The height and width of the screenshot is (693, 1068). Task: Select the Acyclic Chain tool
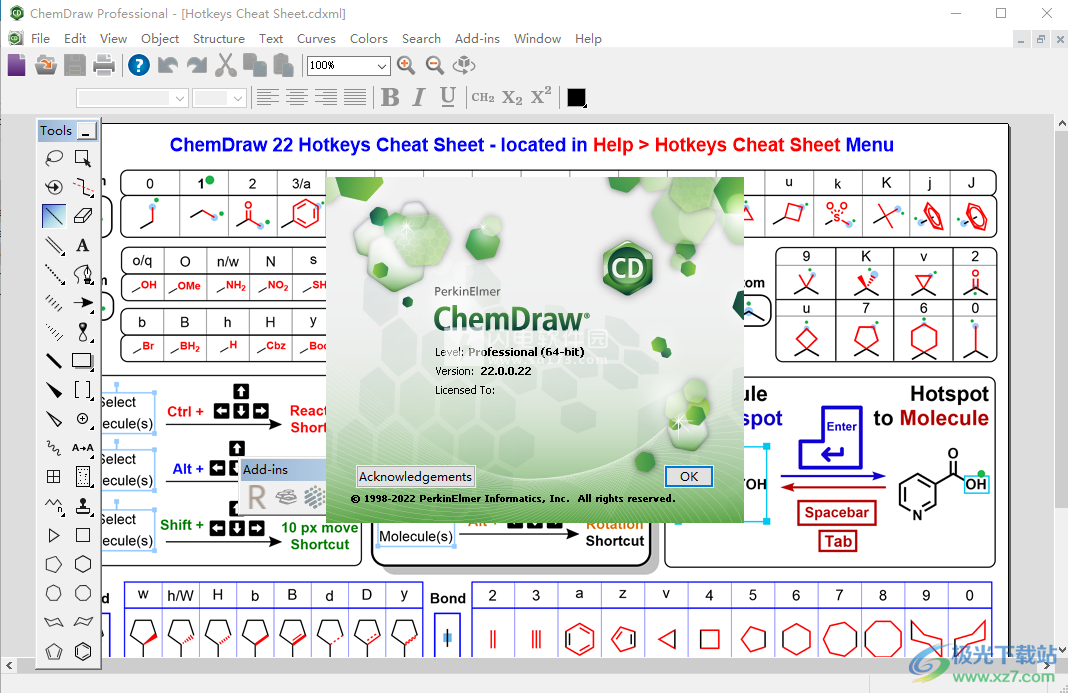(x=54, y=506)
